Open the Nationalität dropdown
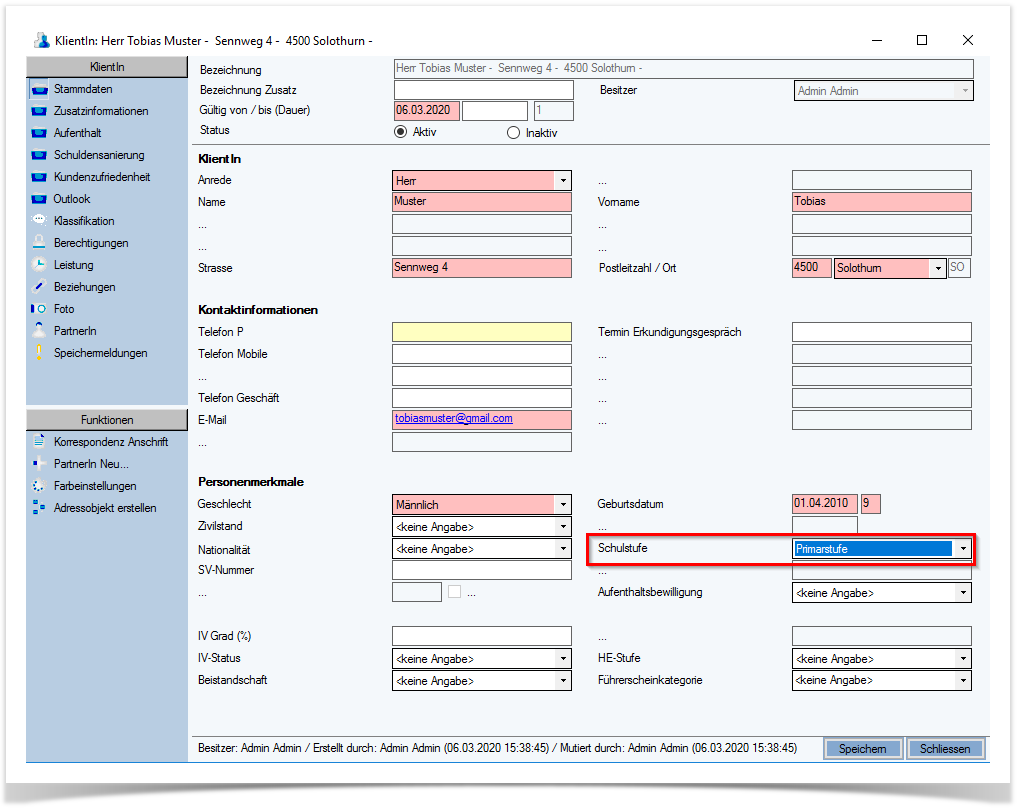The width and height of the screenshot is (1024, 812). (563, 549)
